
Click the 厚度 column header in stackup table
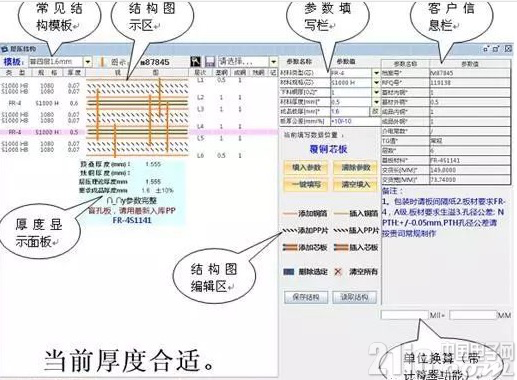click(x=74, y=72)
